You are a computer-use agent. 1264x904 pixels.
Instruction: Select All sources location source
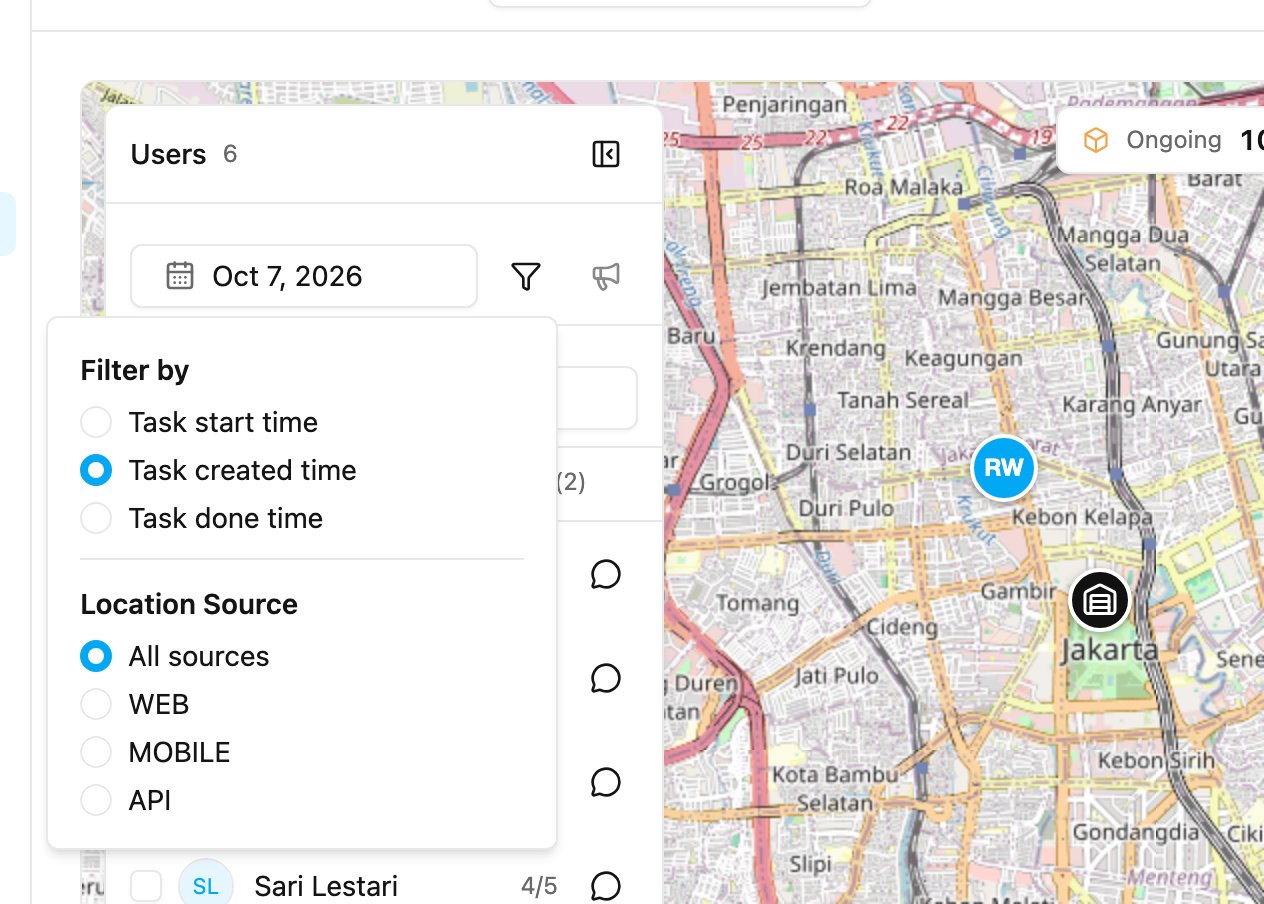[96, 656]
